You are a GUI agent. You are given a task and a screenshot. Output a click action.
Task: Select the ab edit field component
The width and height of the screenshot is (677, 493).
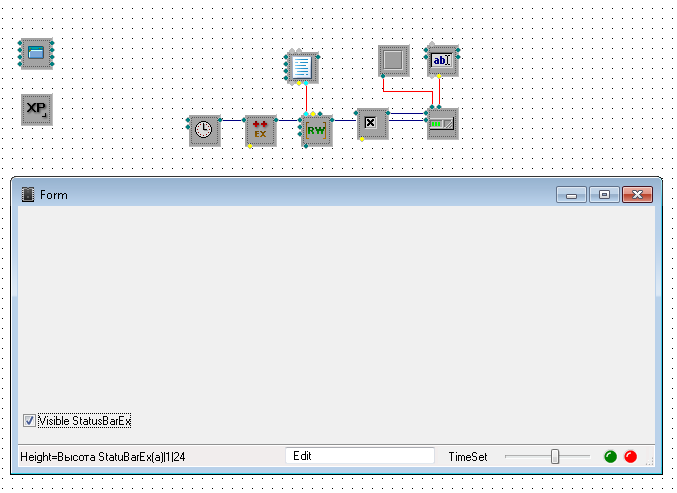coord(442,60)
